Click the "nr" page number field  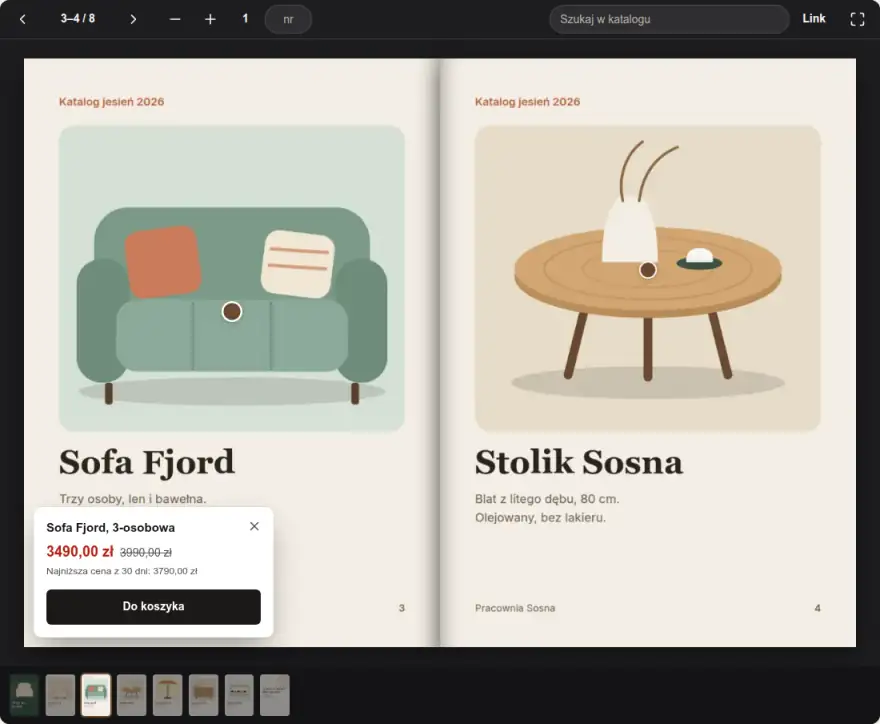(288, 19)
